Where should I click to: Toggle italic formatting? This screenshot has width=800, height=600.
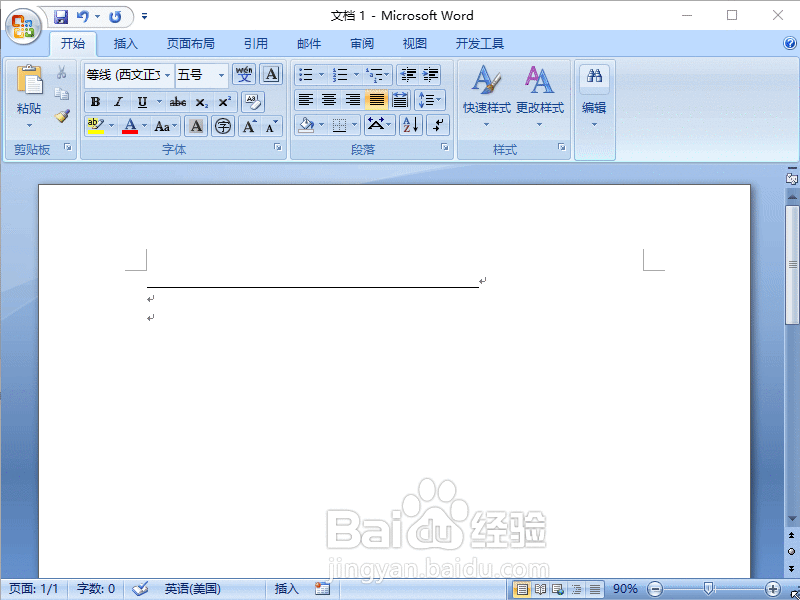[x=118, y=102]
